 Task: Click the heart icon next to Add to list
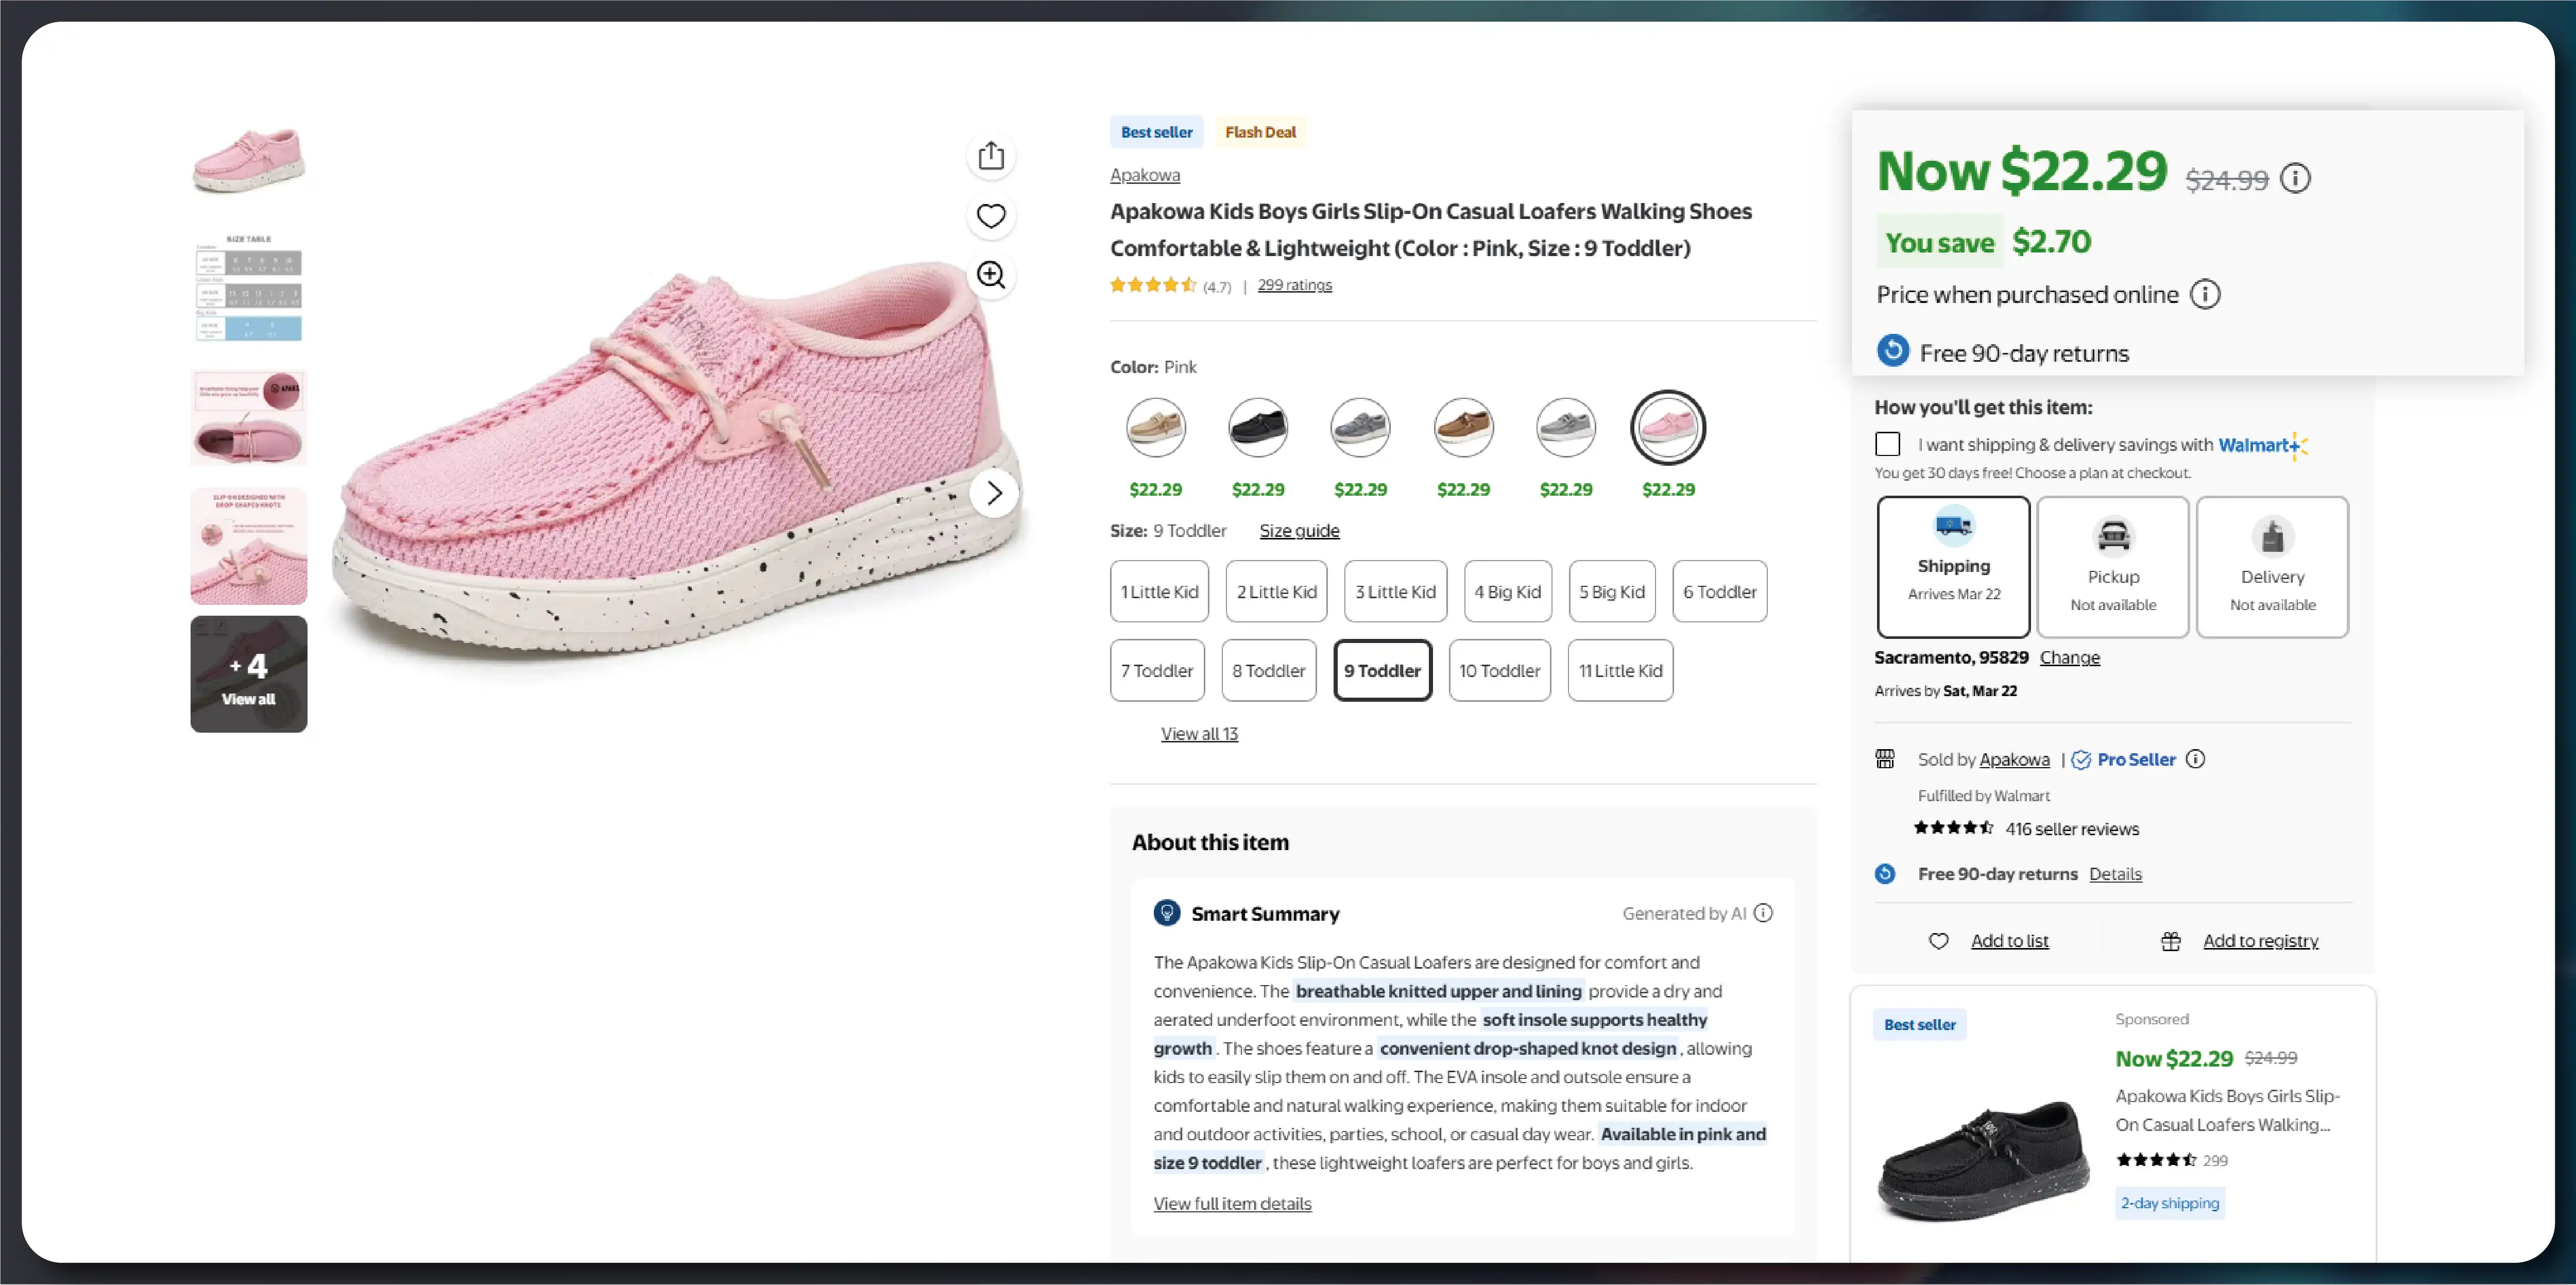click(x=1938, y=941)
